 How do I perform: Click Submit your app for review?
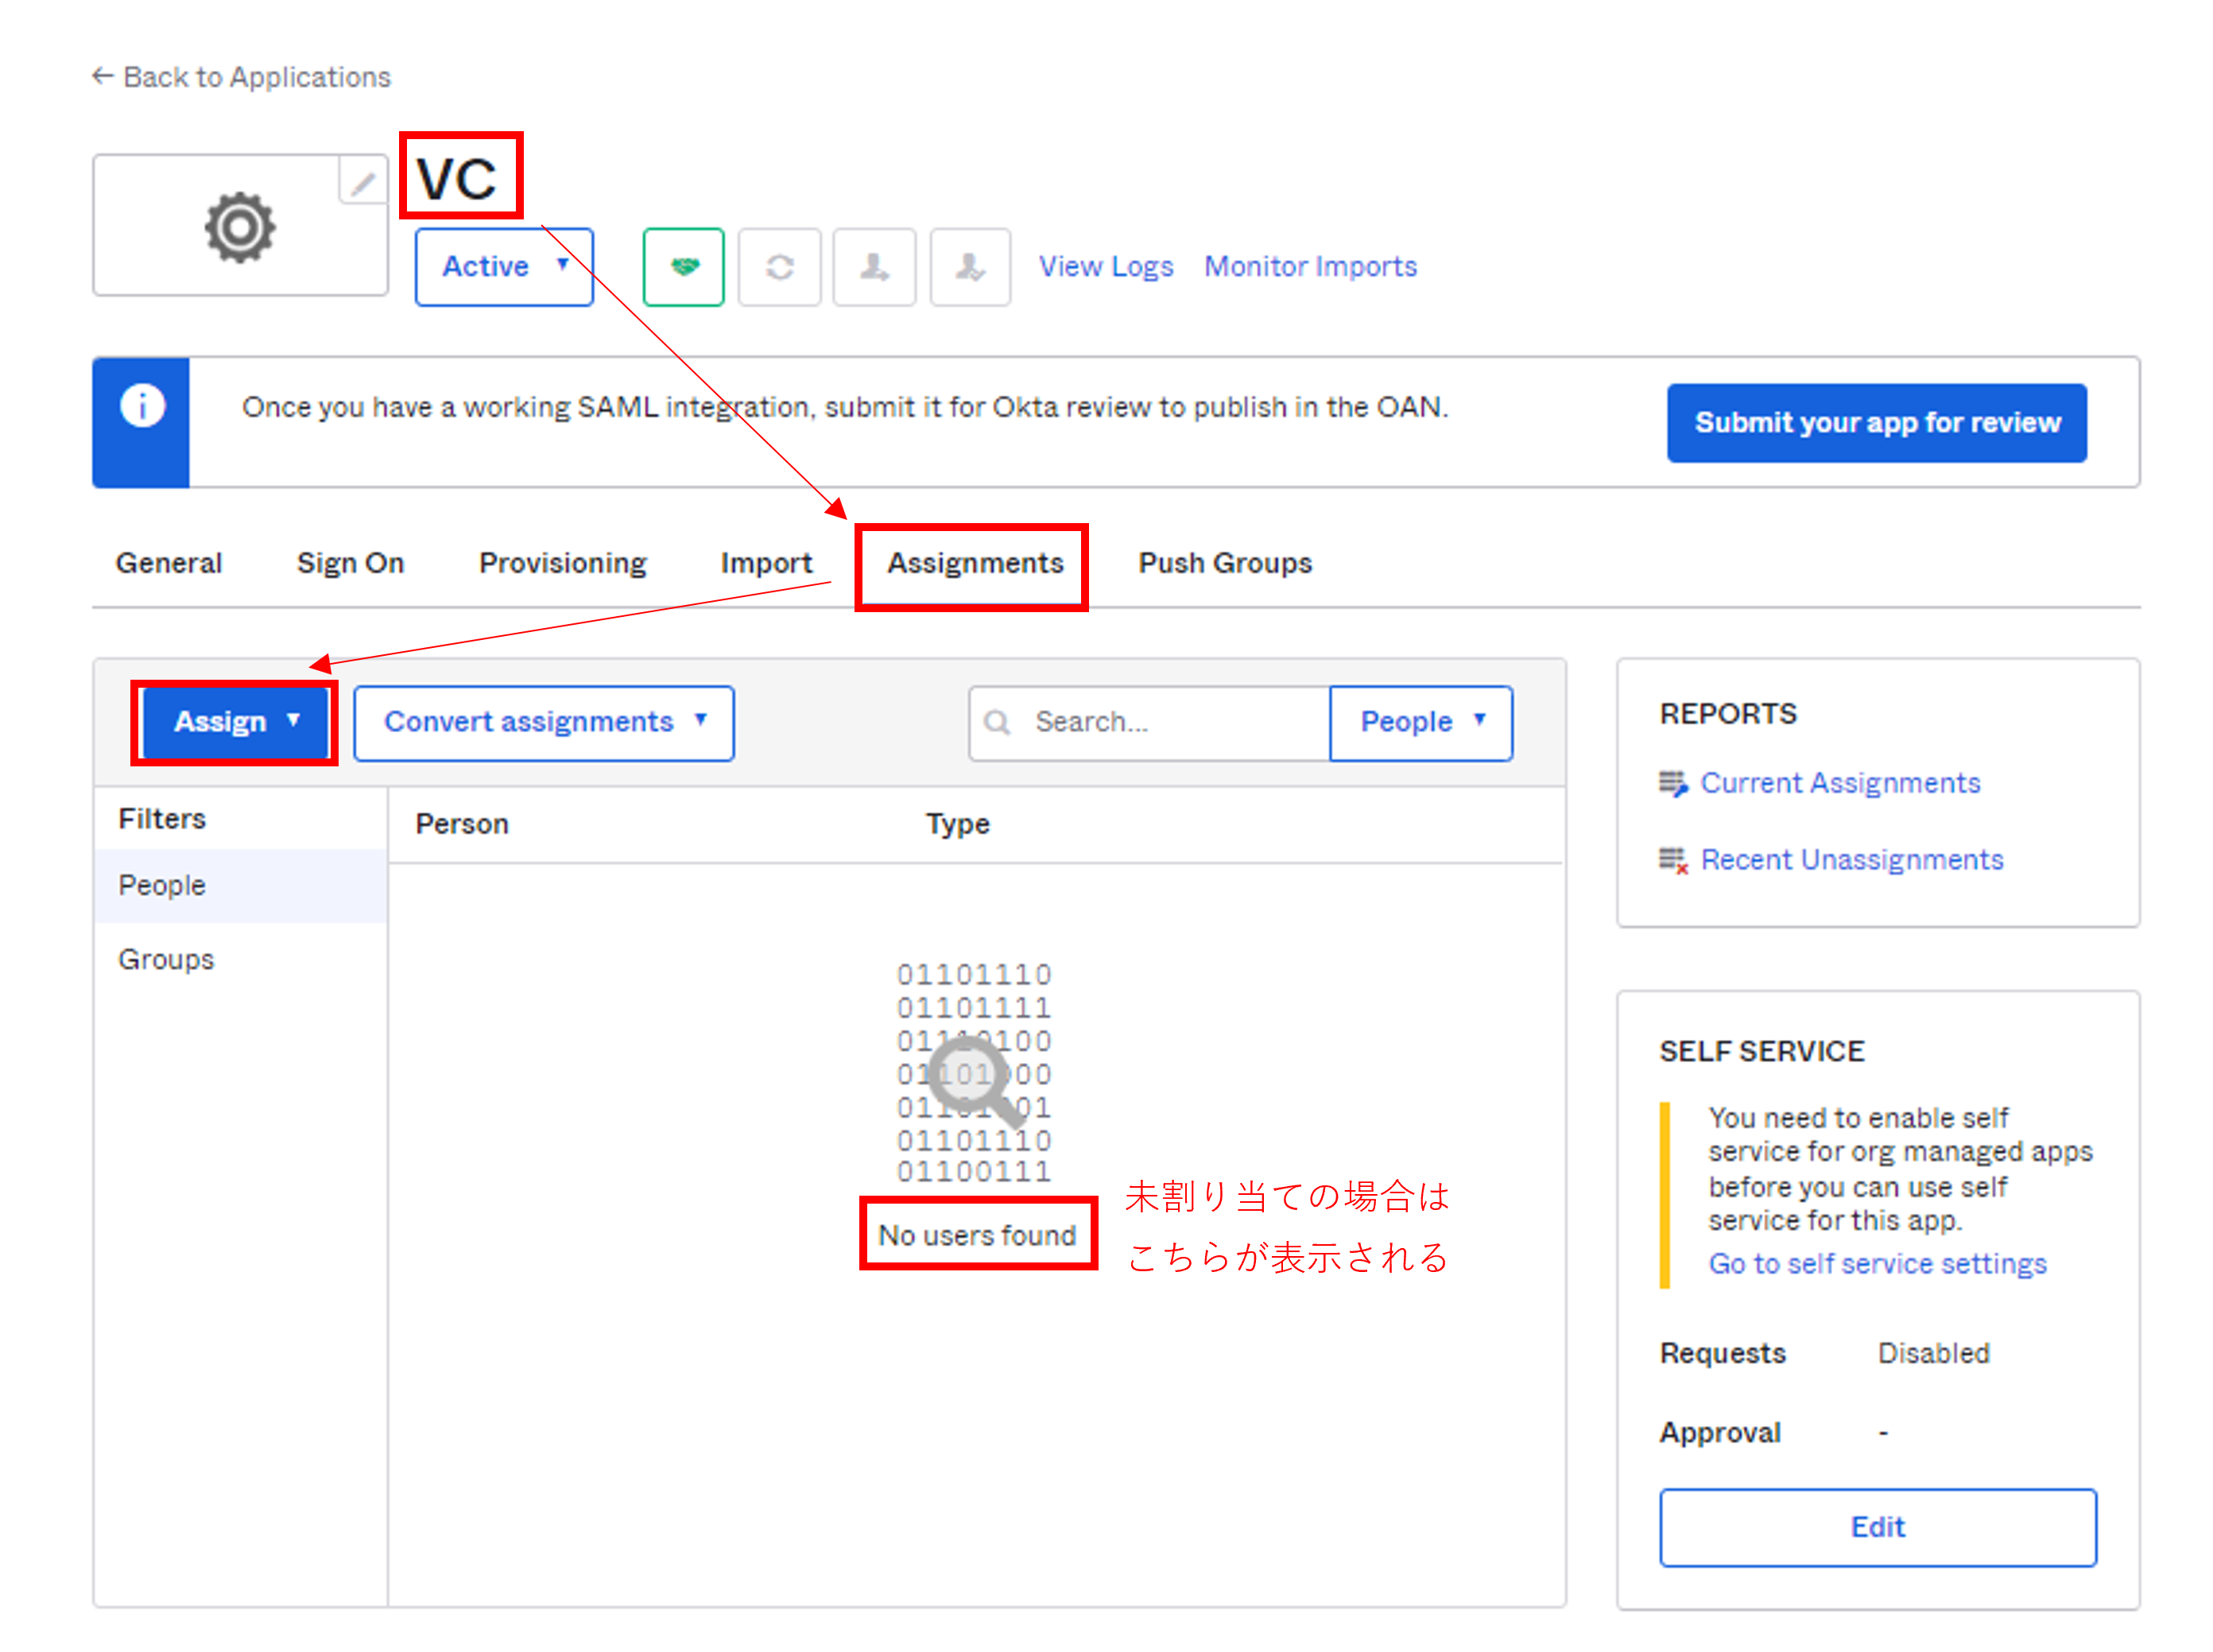(x=1876, y=423)
